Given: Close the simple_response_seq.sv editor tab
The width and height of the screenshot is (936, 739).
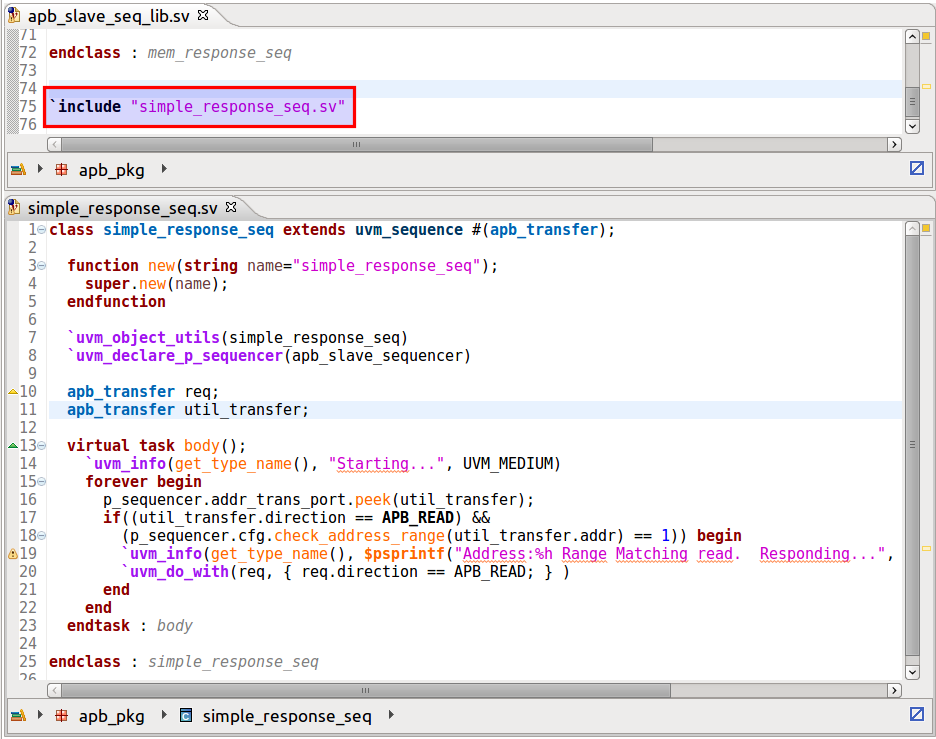Looking at the screenshot, I should (231, 208).
